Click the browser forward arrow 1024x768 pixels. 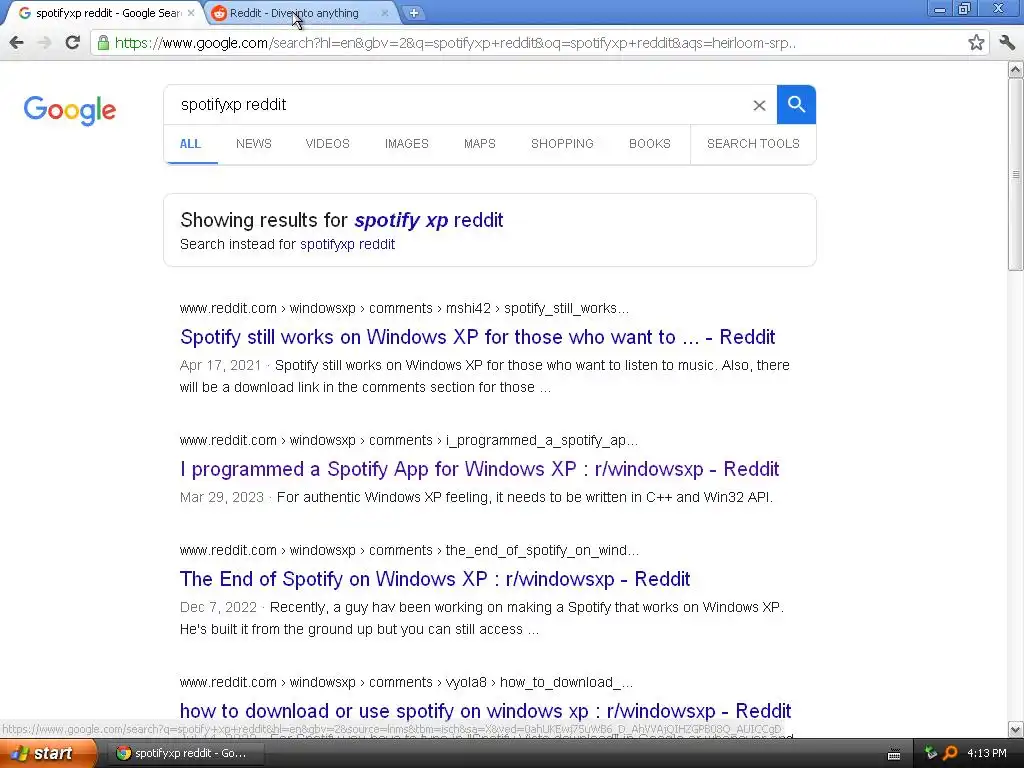[x=44, y=43]
